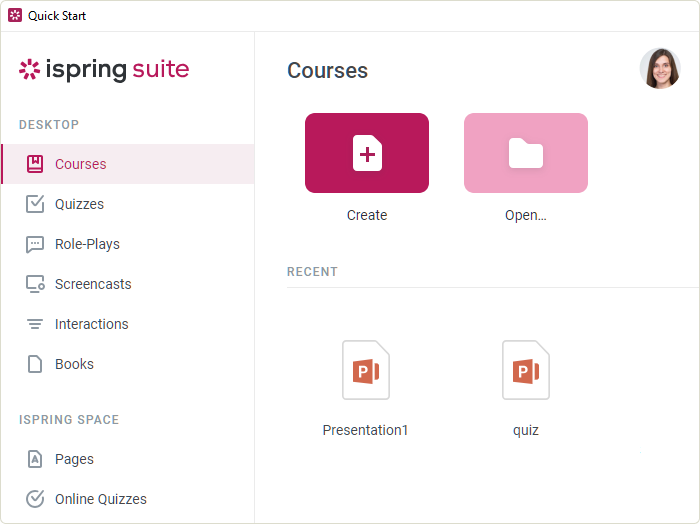The height and width of the screenshot is (524, 700).
Task: Open the quiz PowerPoint file icon
Action: click(526, 370)
